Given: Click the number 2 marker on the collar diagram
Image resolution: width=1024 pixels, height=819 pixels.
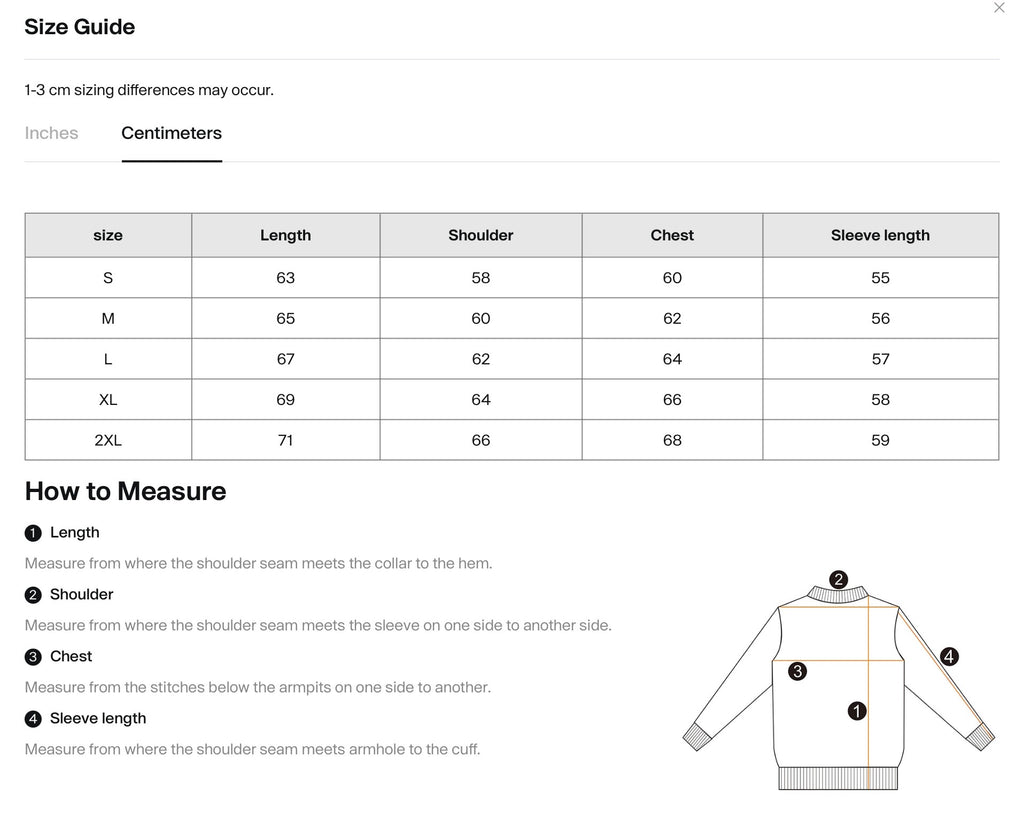Looking at the screenshot, I should click(x=838, y=578).
